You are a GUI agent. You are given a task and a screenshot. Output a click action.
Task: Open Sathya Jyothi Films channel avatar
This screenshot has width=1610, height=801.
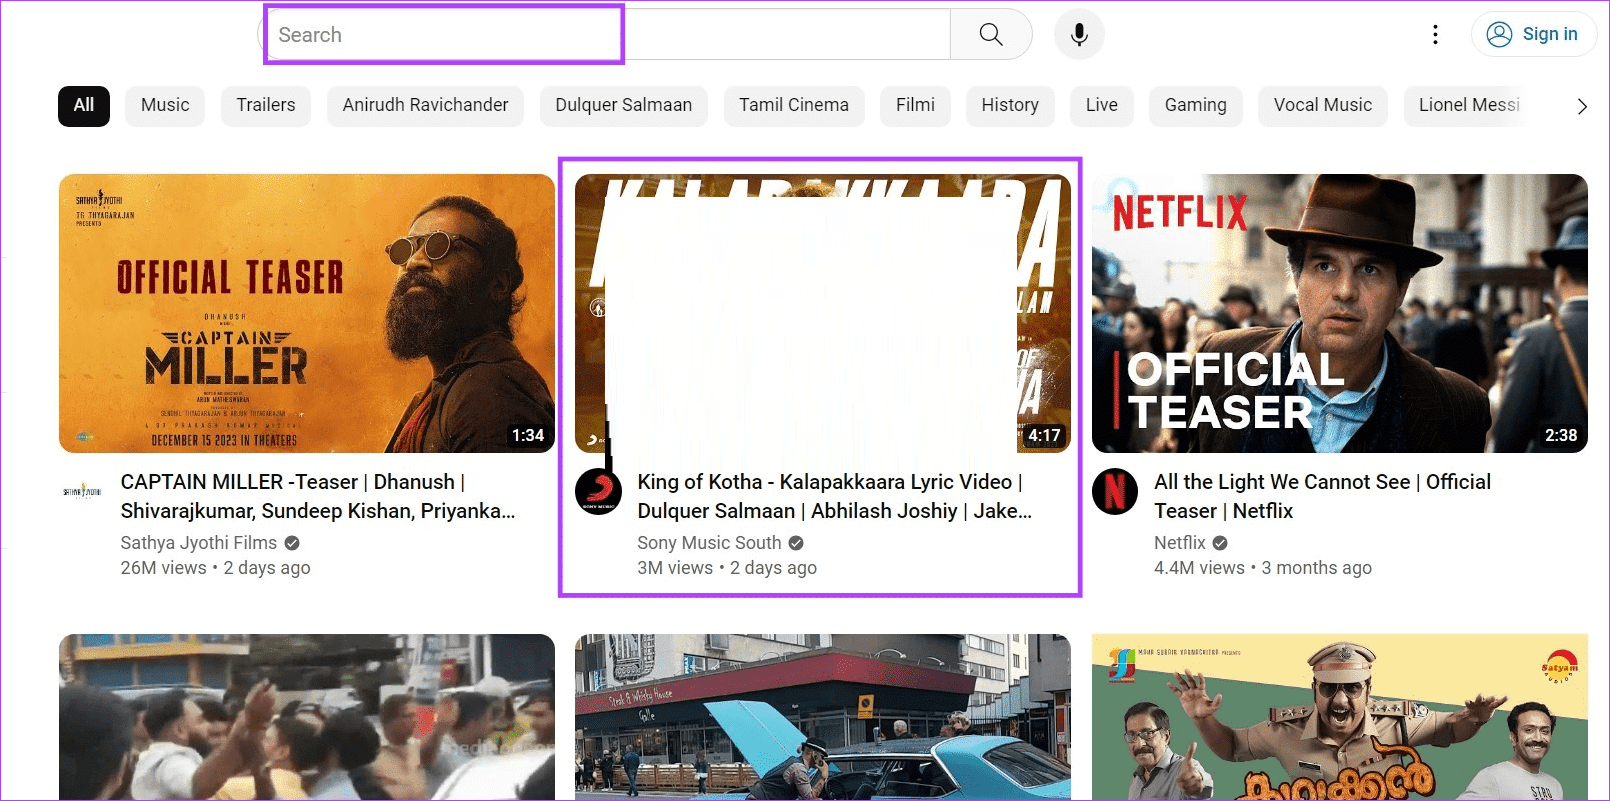(x=82, y=492)
